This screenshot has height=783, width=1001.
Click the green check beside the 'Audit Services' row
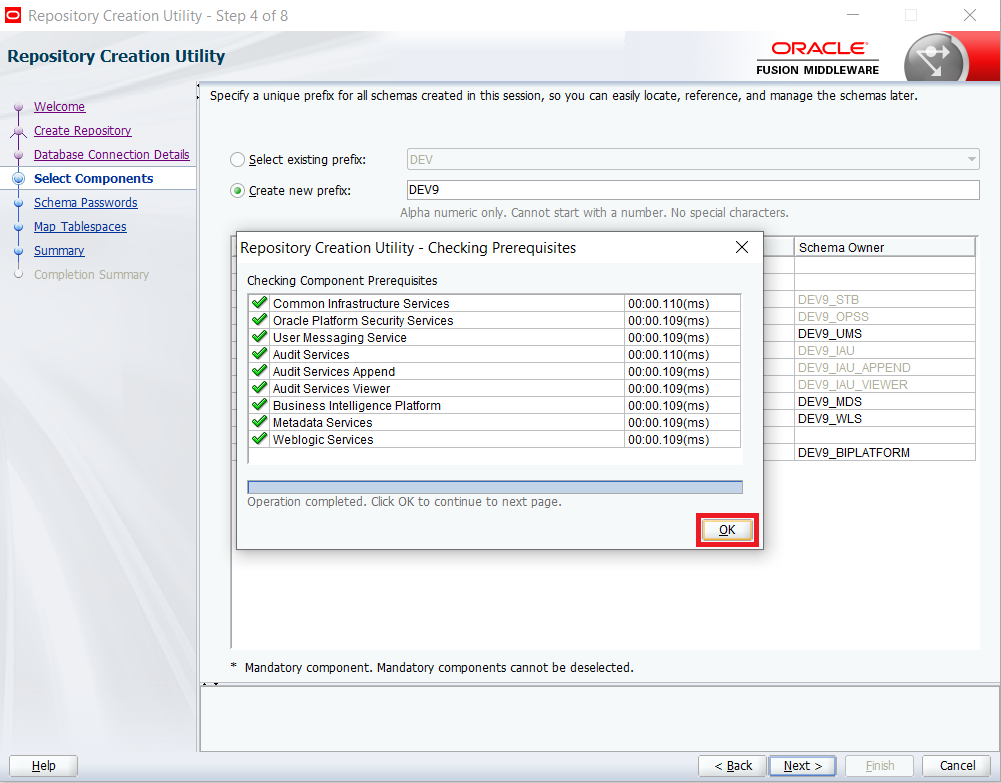259,354
